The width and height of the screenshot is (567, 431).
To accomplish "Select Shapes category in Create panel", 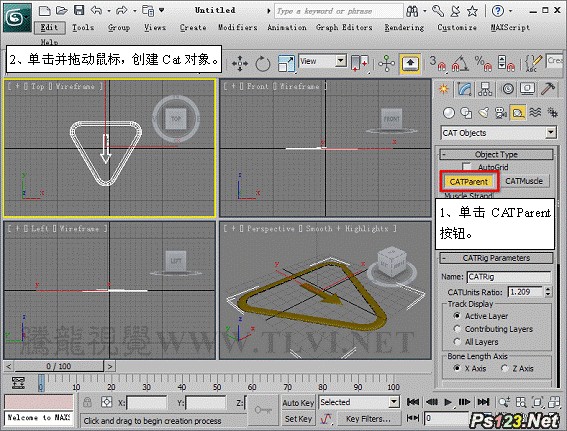I will (x=466, y=113).
